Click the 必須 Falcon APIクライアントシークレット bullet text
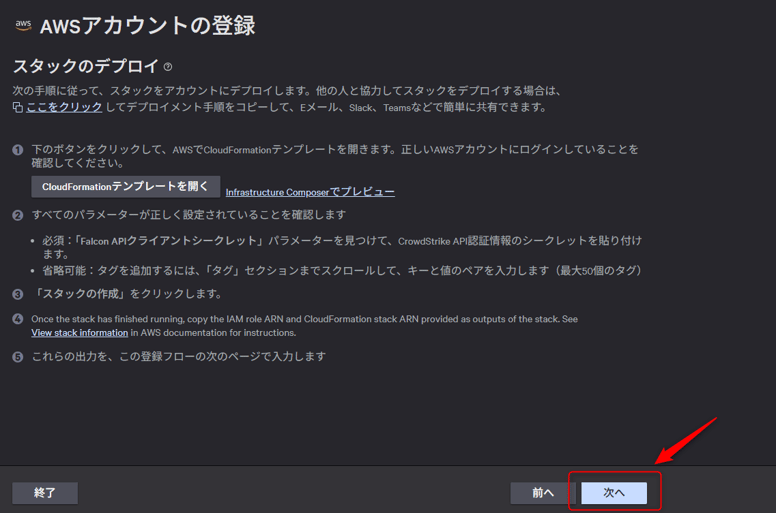This screenshot has width=776, height=513. pyautogui.click(x=342, y=247)
